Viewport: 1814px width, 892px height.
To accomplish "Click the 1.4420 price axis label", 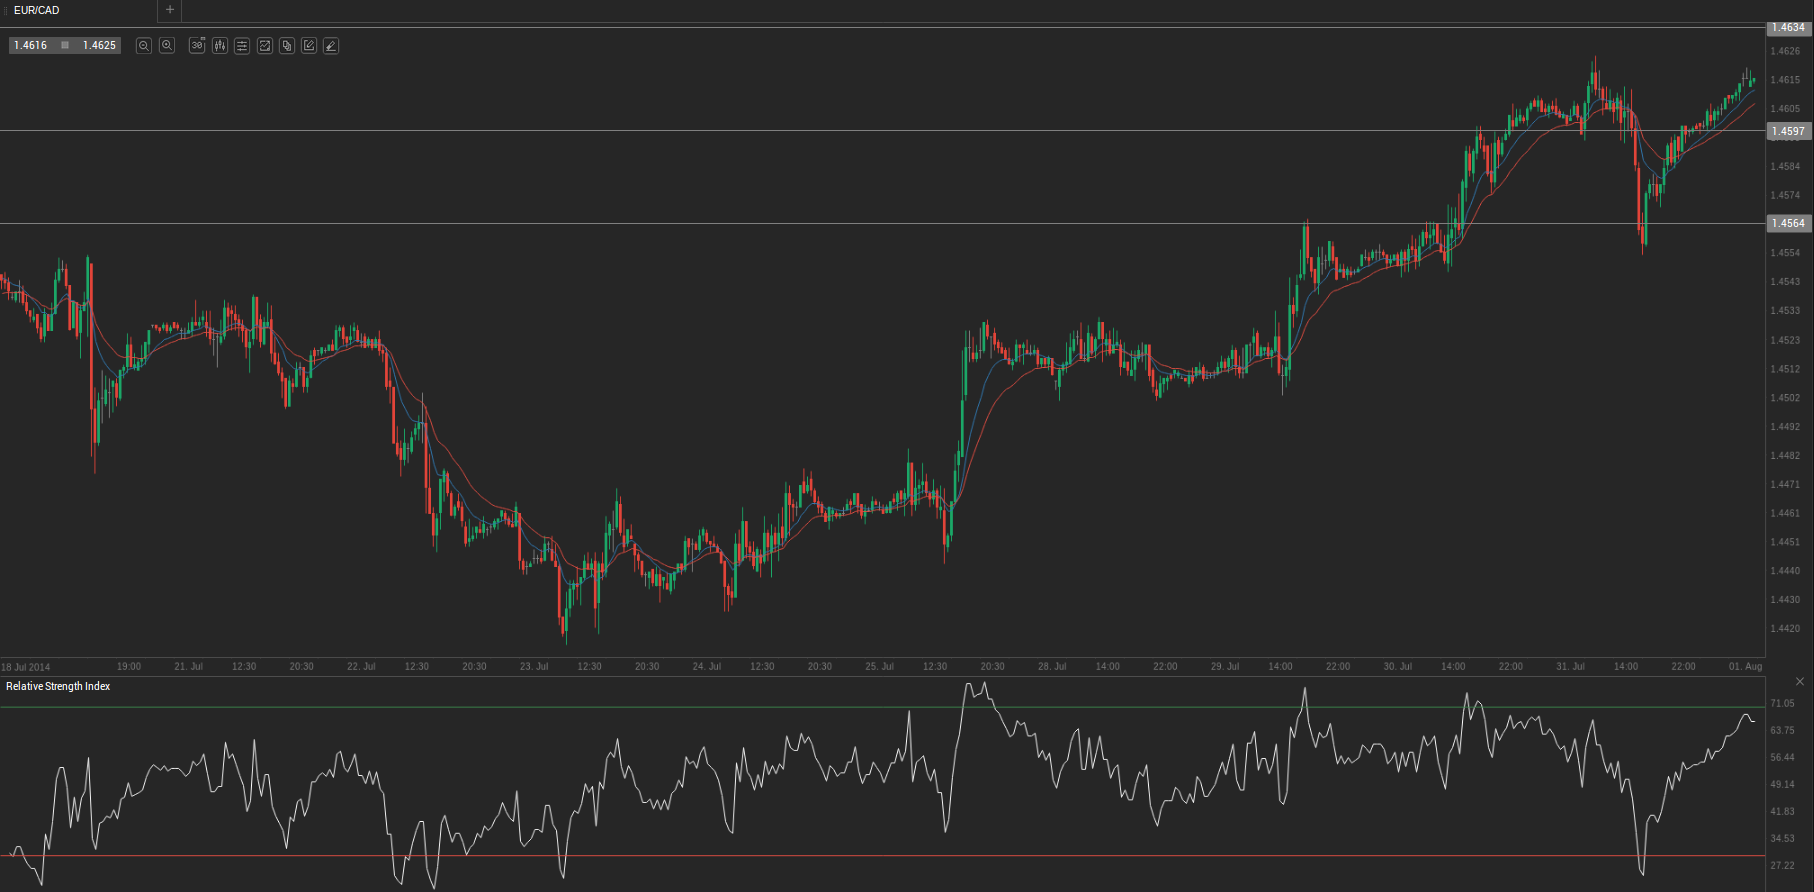I will [1785, 629].
